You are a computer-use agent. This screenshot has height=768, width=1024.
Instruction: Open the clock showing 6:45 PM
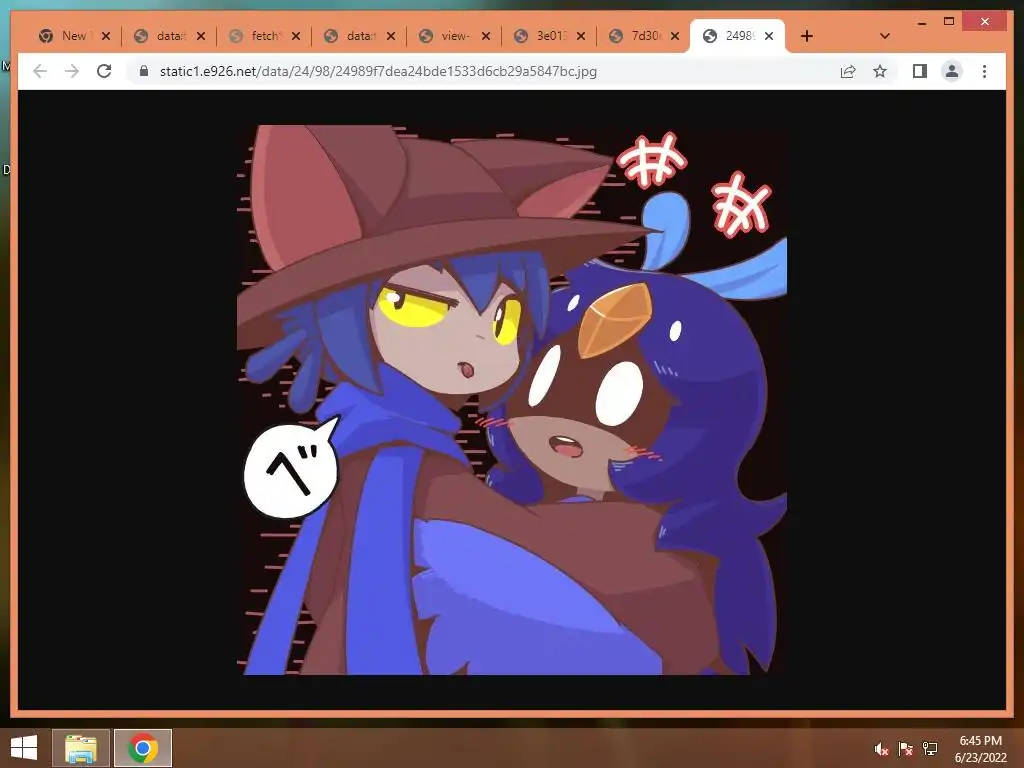(980, 749)
